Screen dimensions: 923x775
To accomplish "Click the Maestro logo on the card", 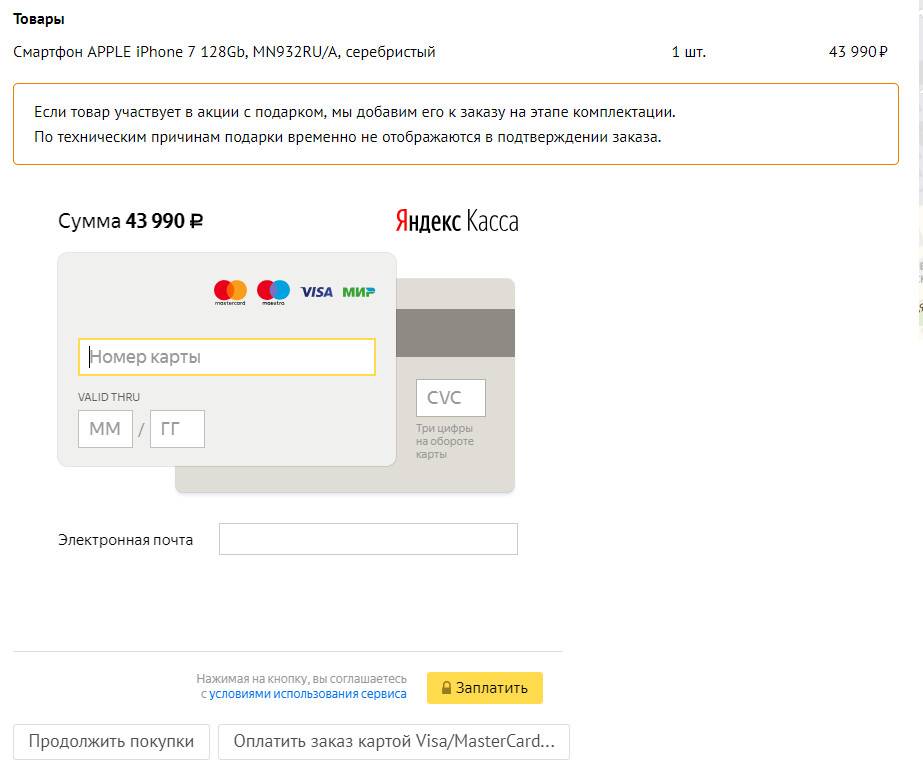I will coord(273,291).
